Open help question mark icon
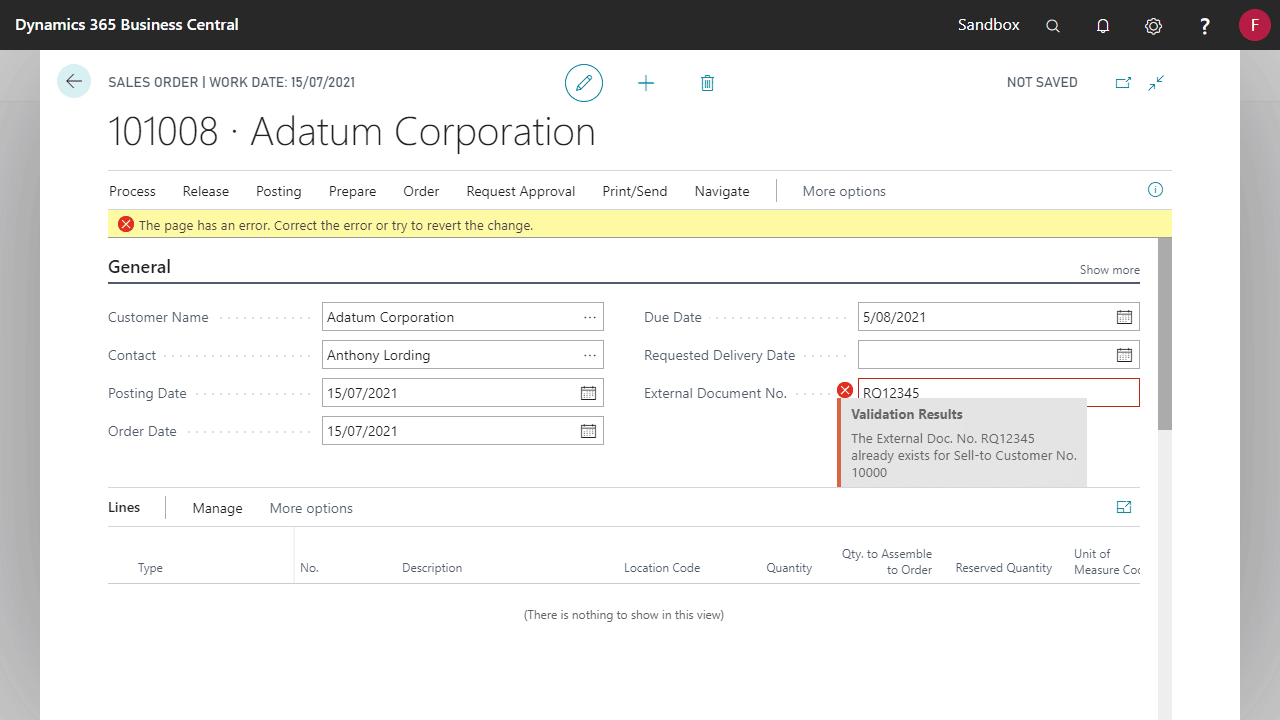Image resolution: width=1280 pixels, height=720 pixels. coord(1205,26)
